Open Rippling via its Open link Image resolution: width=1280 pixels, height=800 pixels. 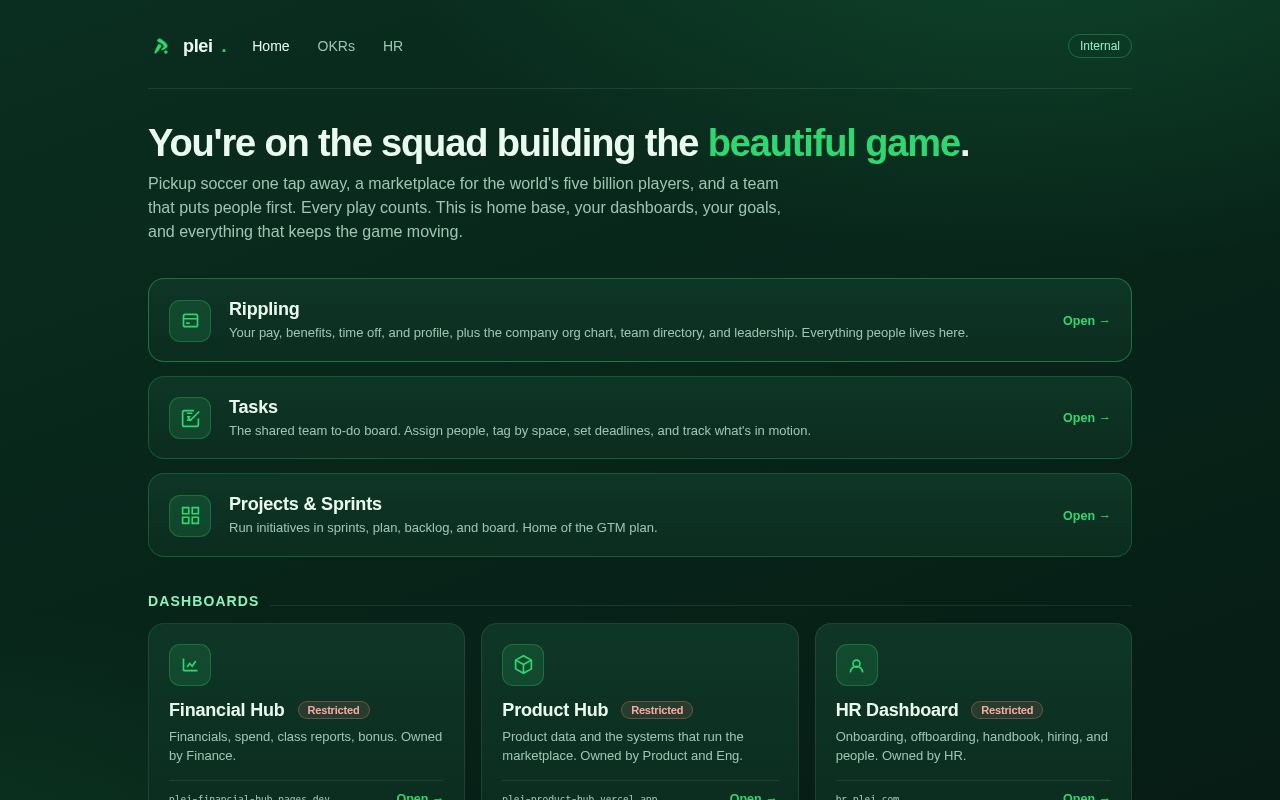(1086, 321)
